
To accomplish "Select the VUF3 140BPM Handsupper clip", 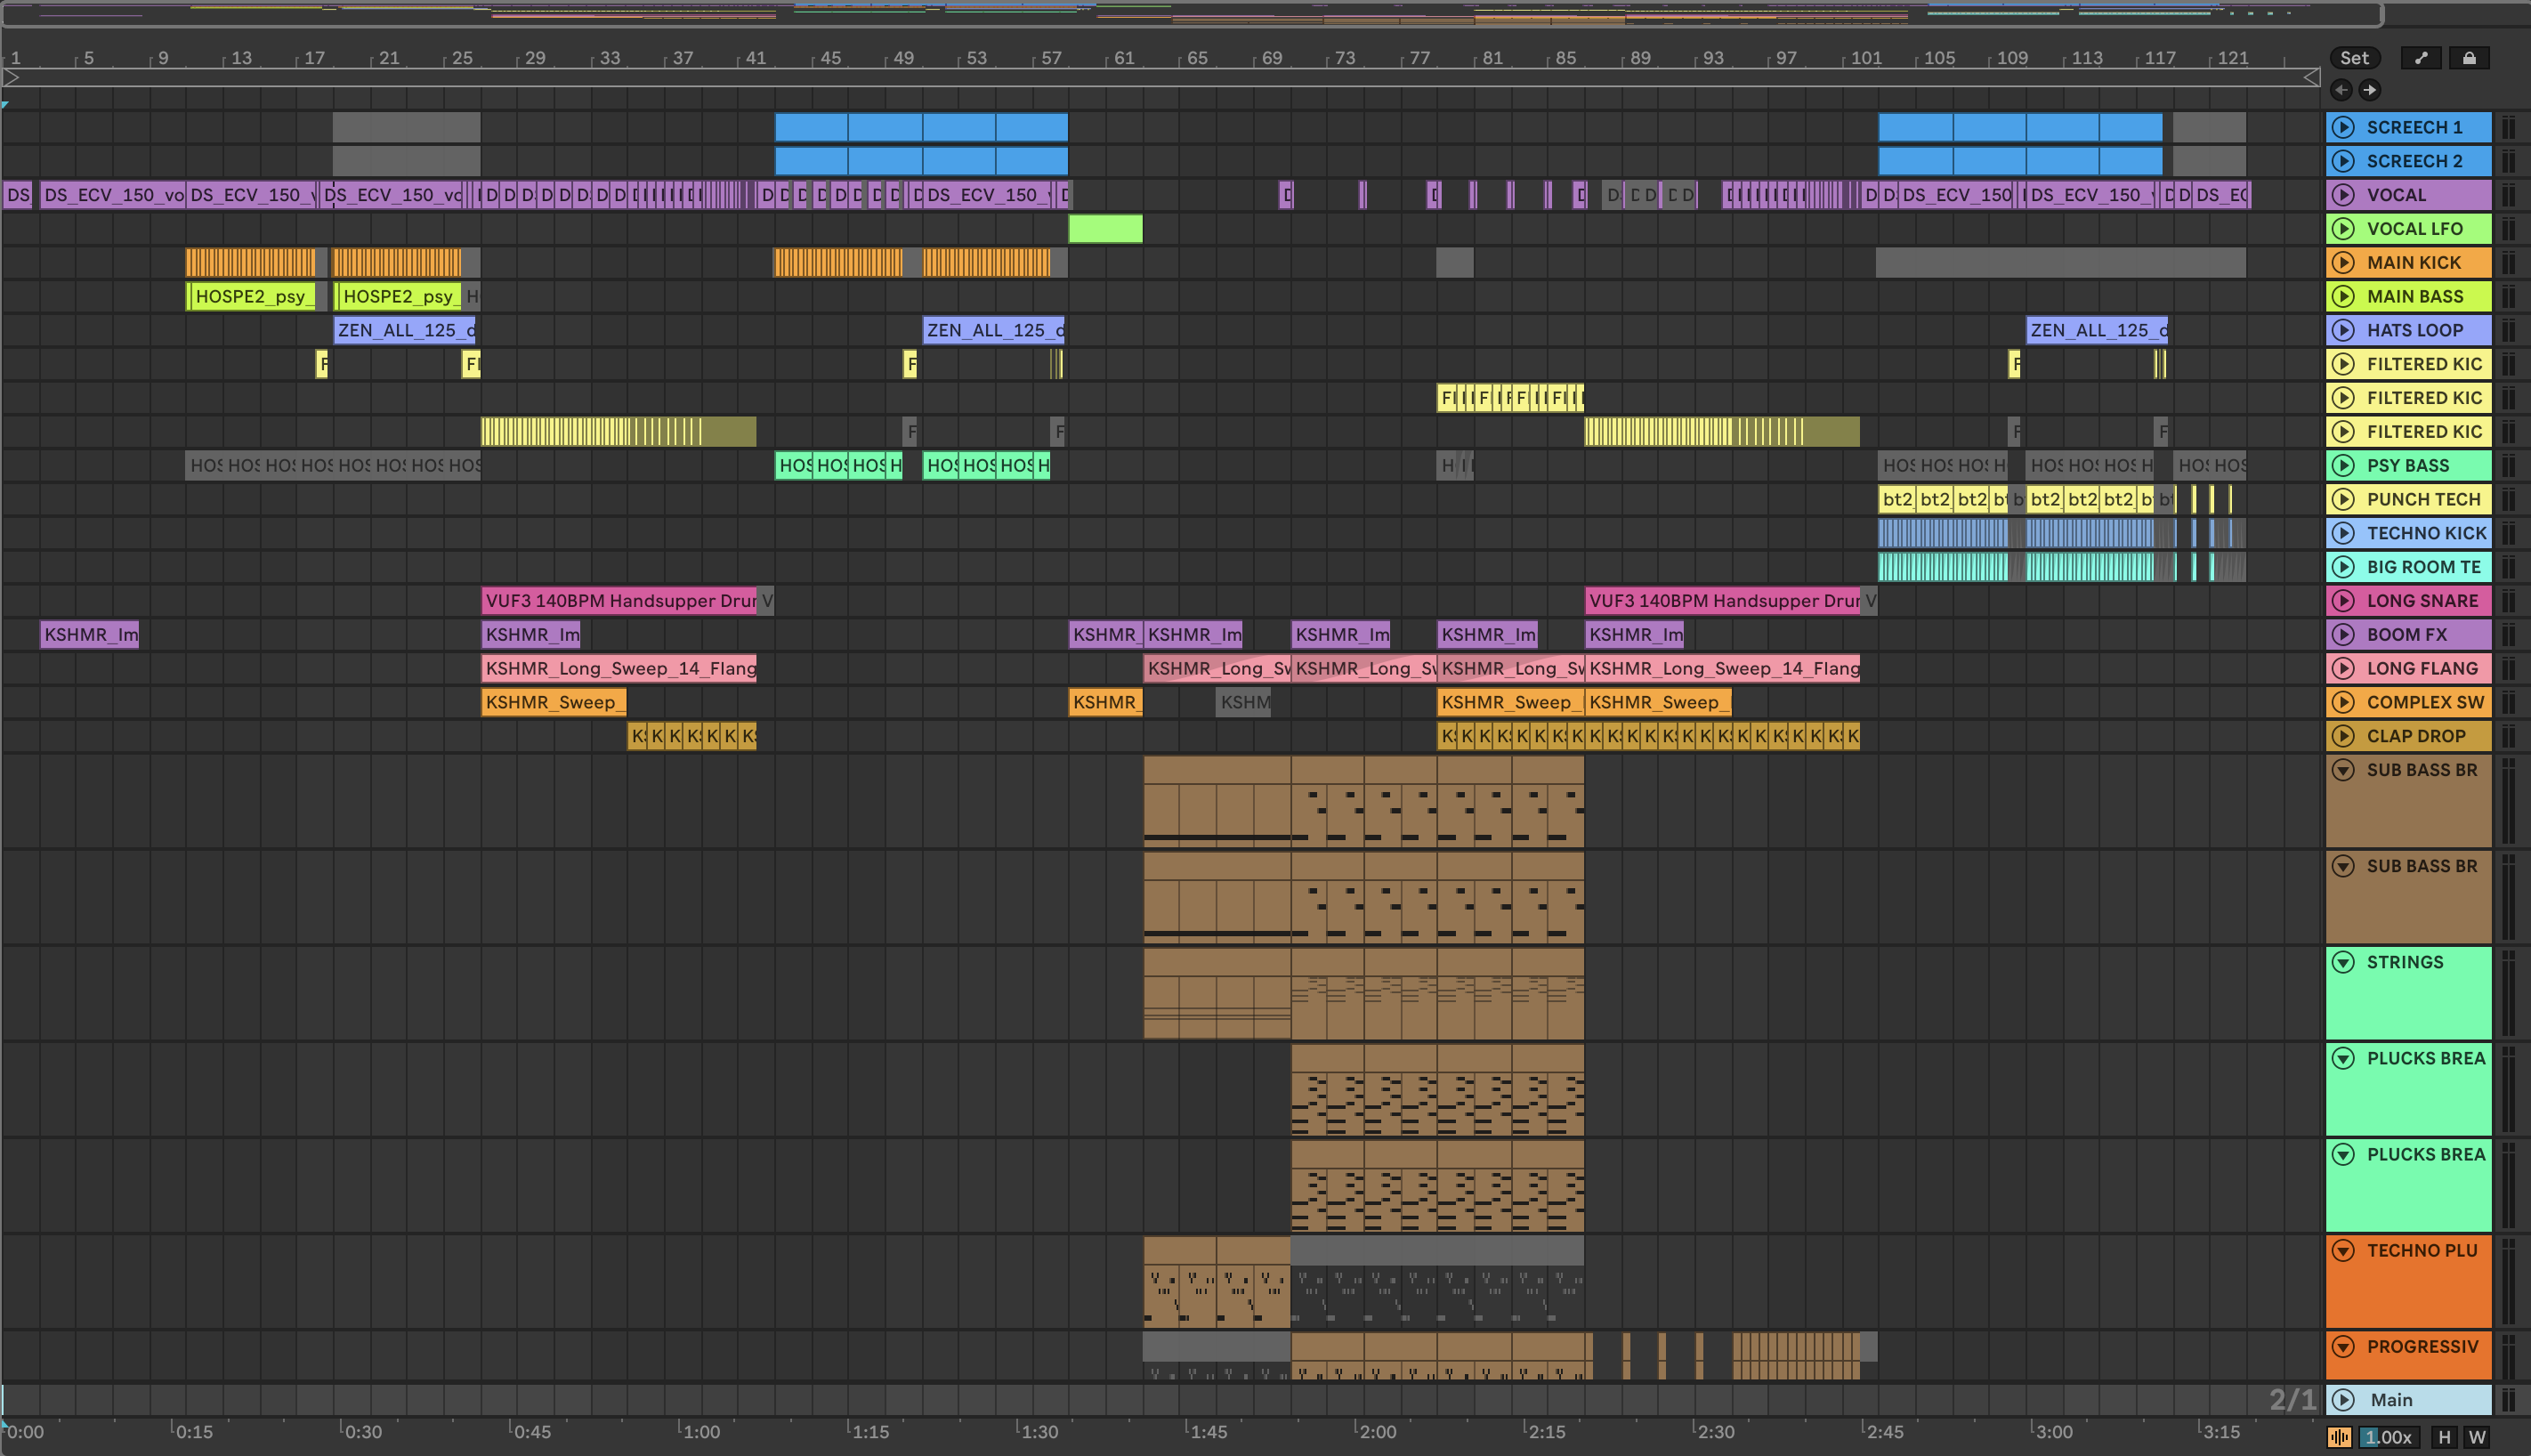I will tap(619, 601).
